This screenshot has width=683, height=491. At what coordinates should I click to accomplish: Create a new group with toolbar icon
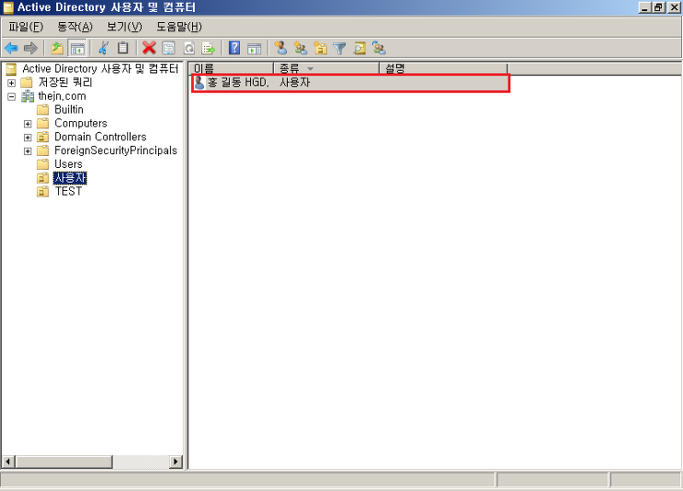[x=300, y=48]
